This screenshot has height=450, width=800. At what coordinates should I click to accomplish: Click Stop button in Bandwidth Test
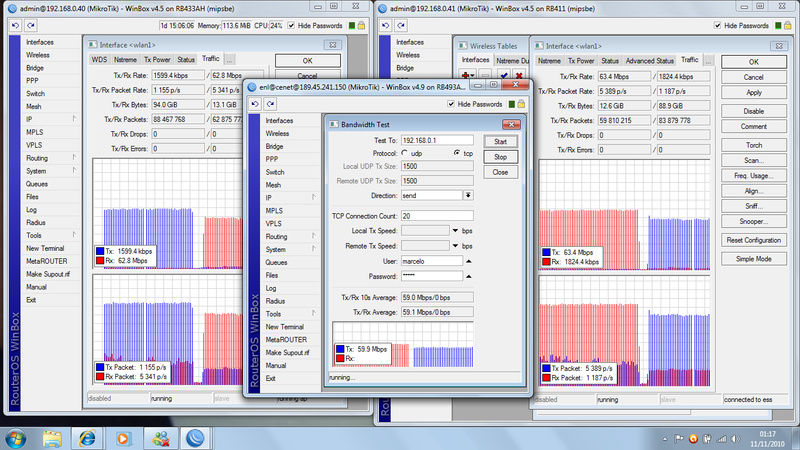[501, 157]
